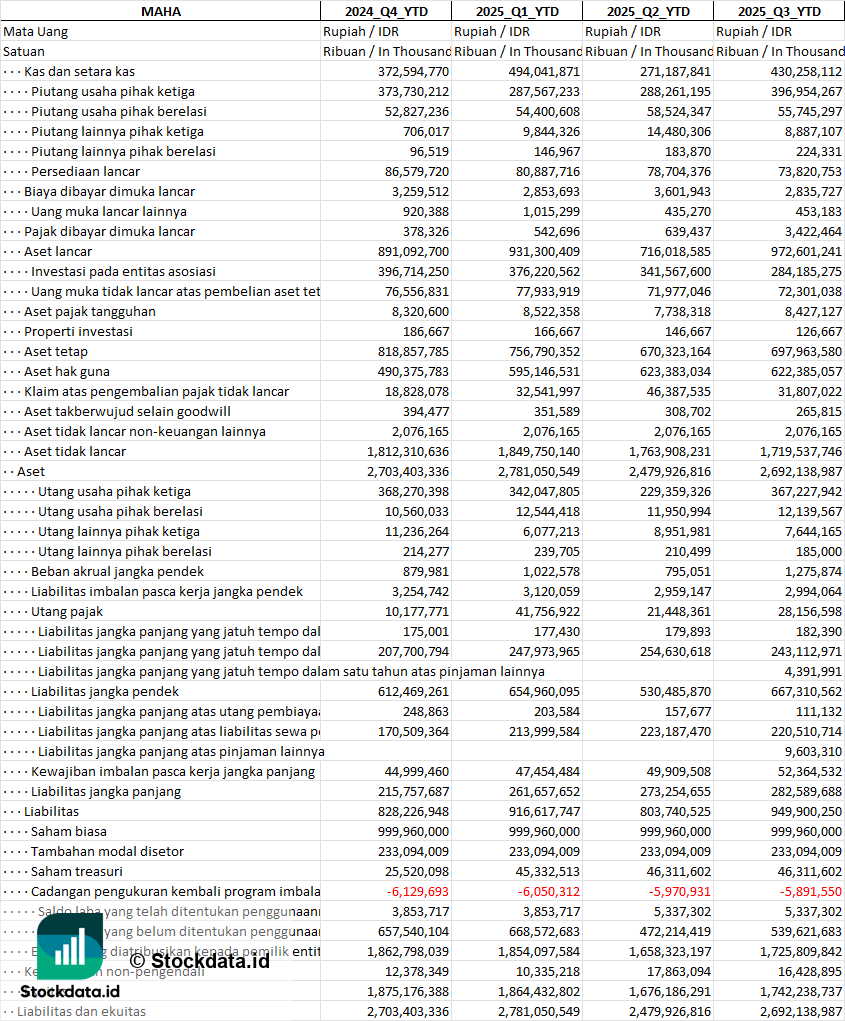Click value 12,378,349 kepentingan non-pengendali

[x=417, y=972]
